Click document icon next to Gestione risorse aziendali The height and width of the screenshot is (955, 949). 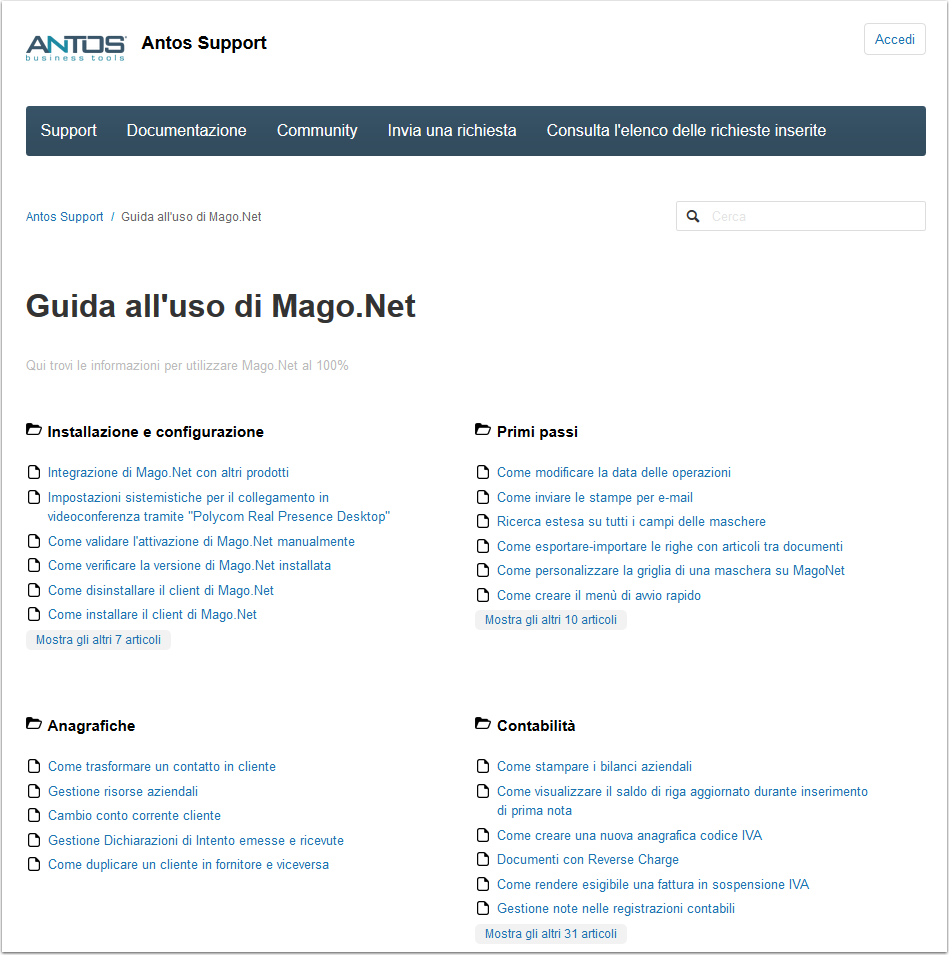34,791
